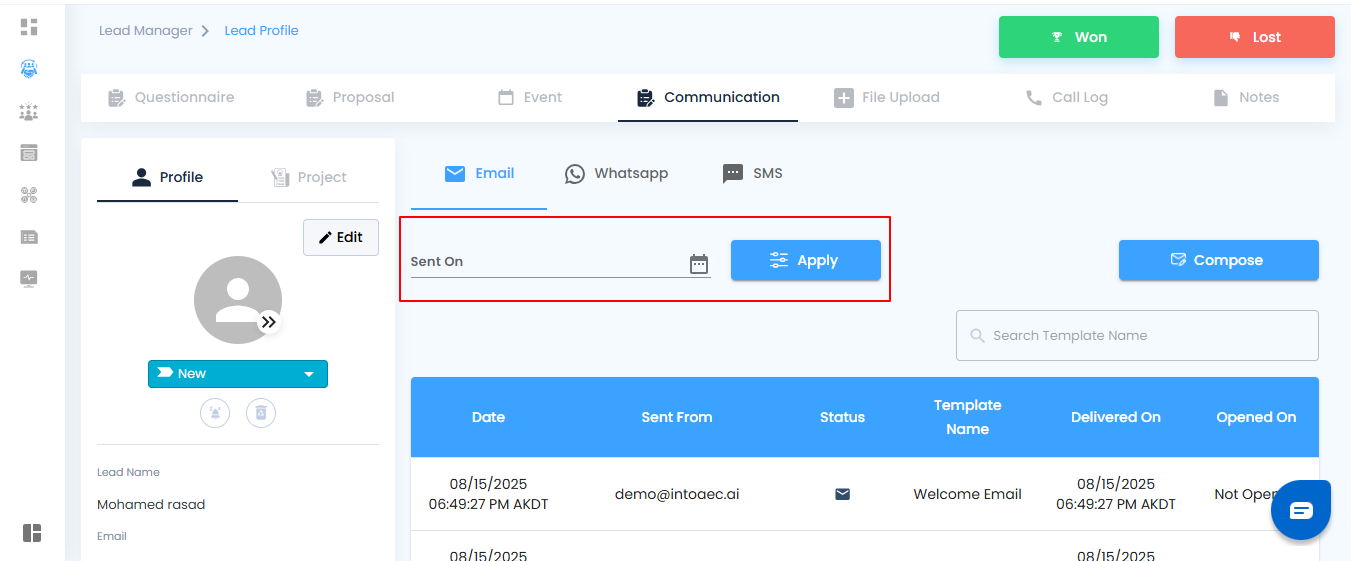Click the layout panel icon at sidebar bottom
This screenshot has height=561, width=1353.
[x=32, y=533]
